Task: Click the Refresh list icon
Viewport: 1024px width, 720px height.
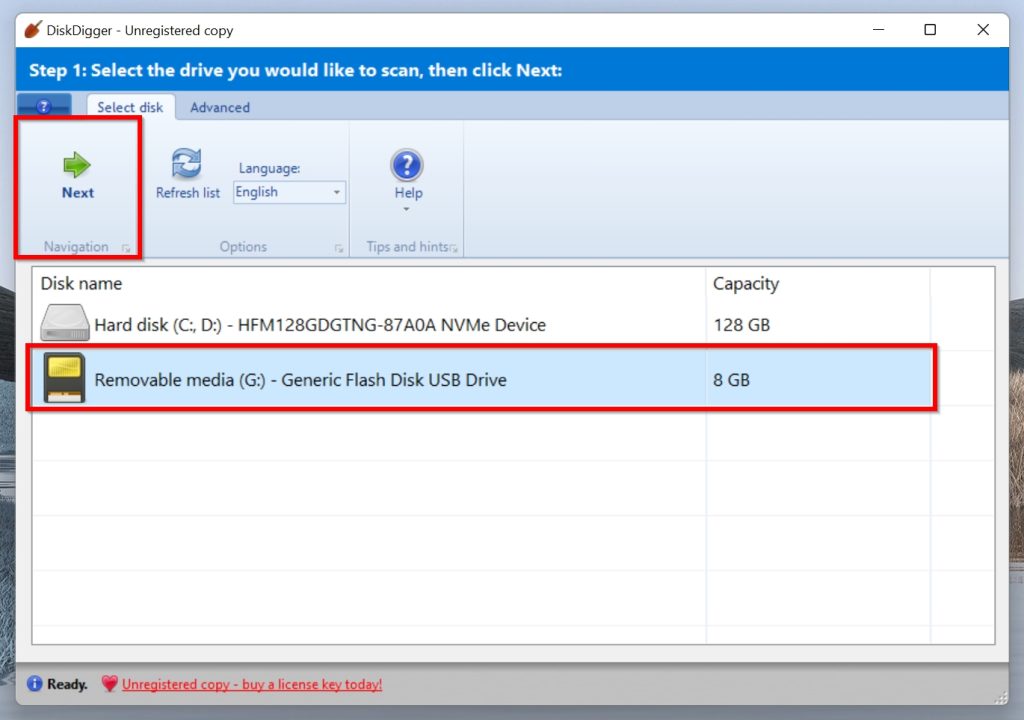Action: tap(187, 164)
